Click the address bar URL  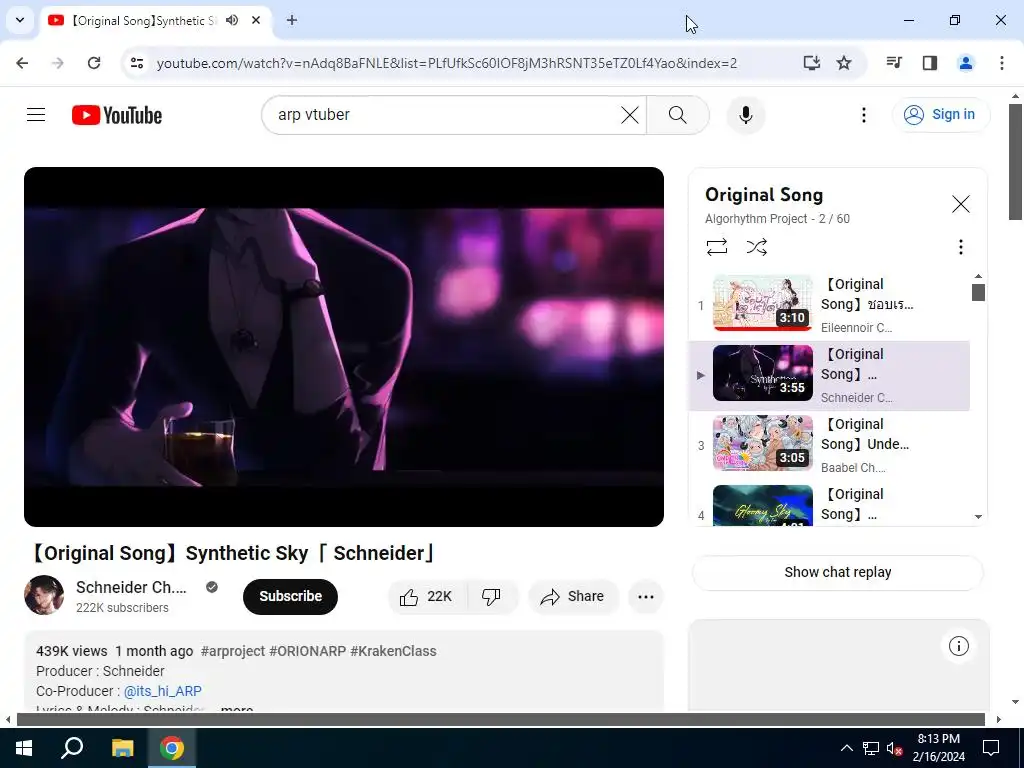447,63
